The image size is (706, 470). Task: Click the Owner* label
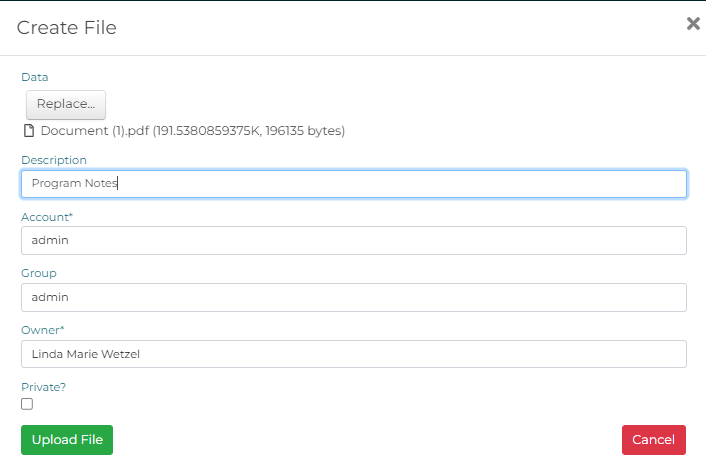[43, 330]
